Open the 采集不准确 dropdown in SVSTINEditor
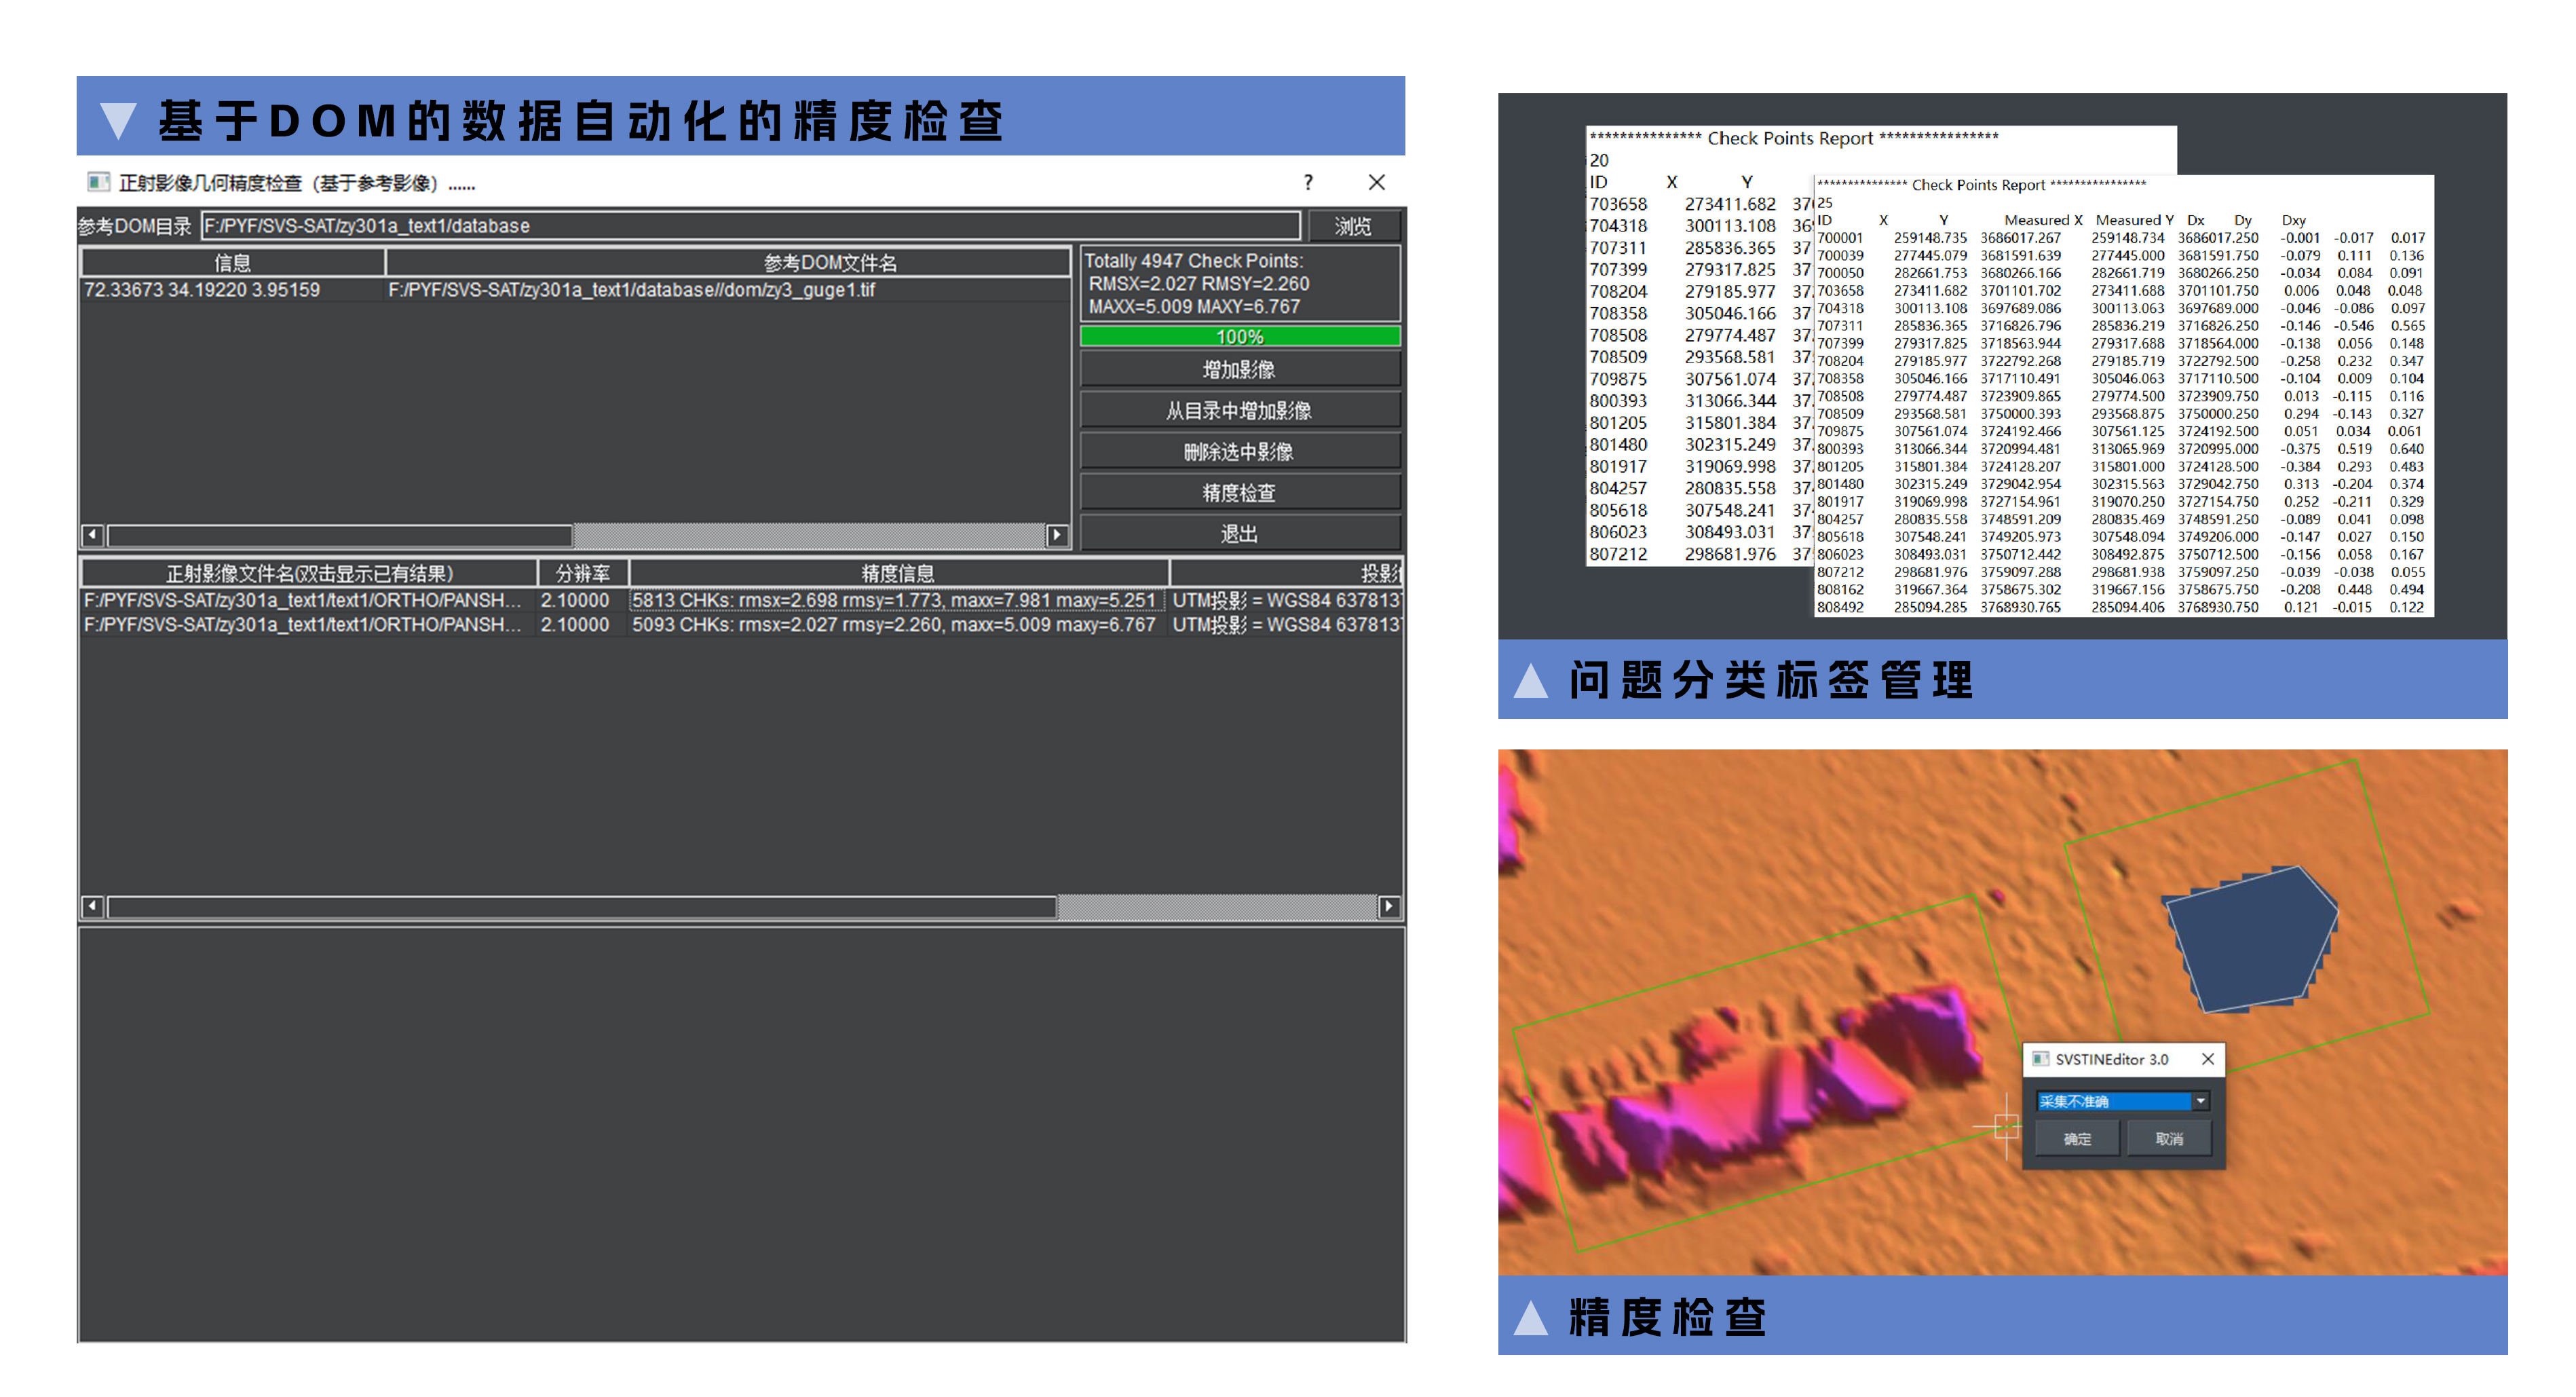Image resolution: width=2576 pixels, height=1397 pixels. [x=2200, y=1101]
